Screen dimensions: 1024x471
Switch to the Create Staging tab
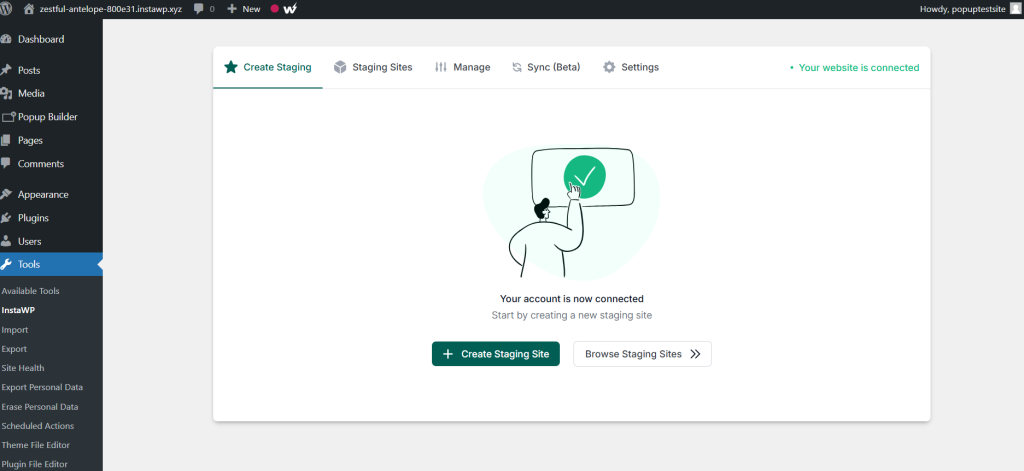(268, 67)
